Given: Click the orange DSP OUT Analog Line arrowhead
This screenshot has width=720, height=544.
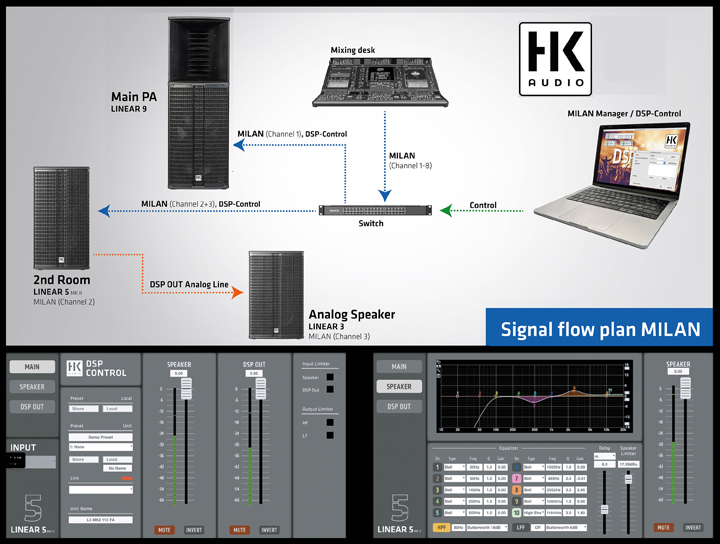Looking at the screenshot, I should coord(237,292).
